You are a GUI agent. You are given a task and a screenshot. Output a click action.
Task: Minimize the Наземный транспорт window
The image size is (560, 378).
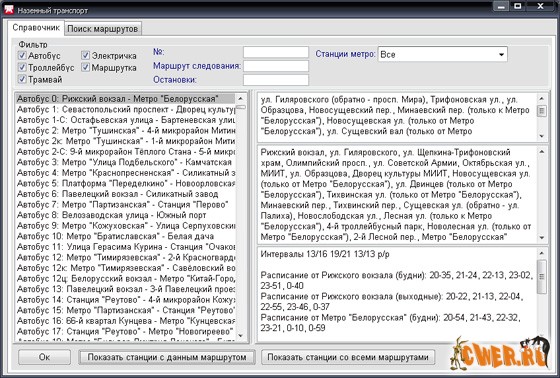pyautogui.click(x=501, y=6)
